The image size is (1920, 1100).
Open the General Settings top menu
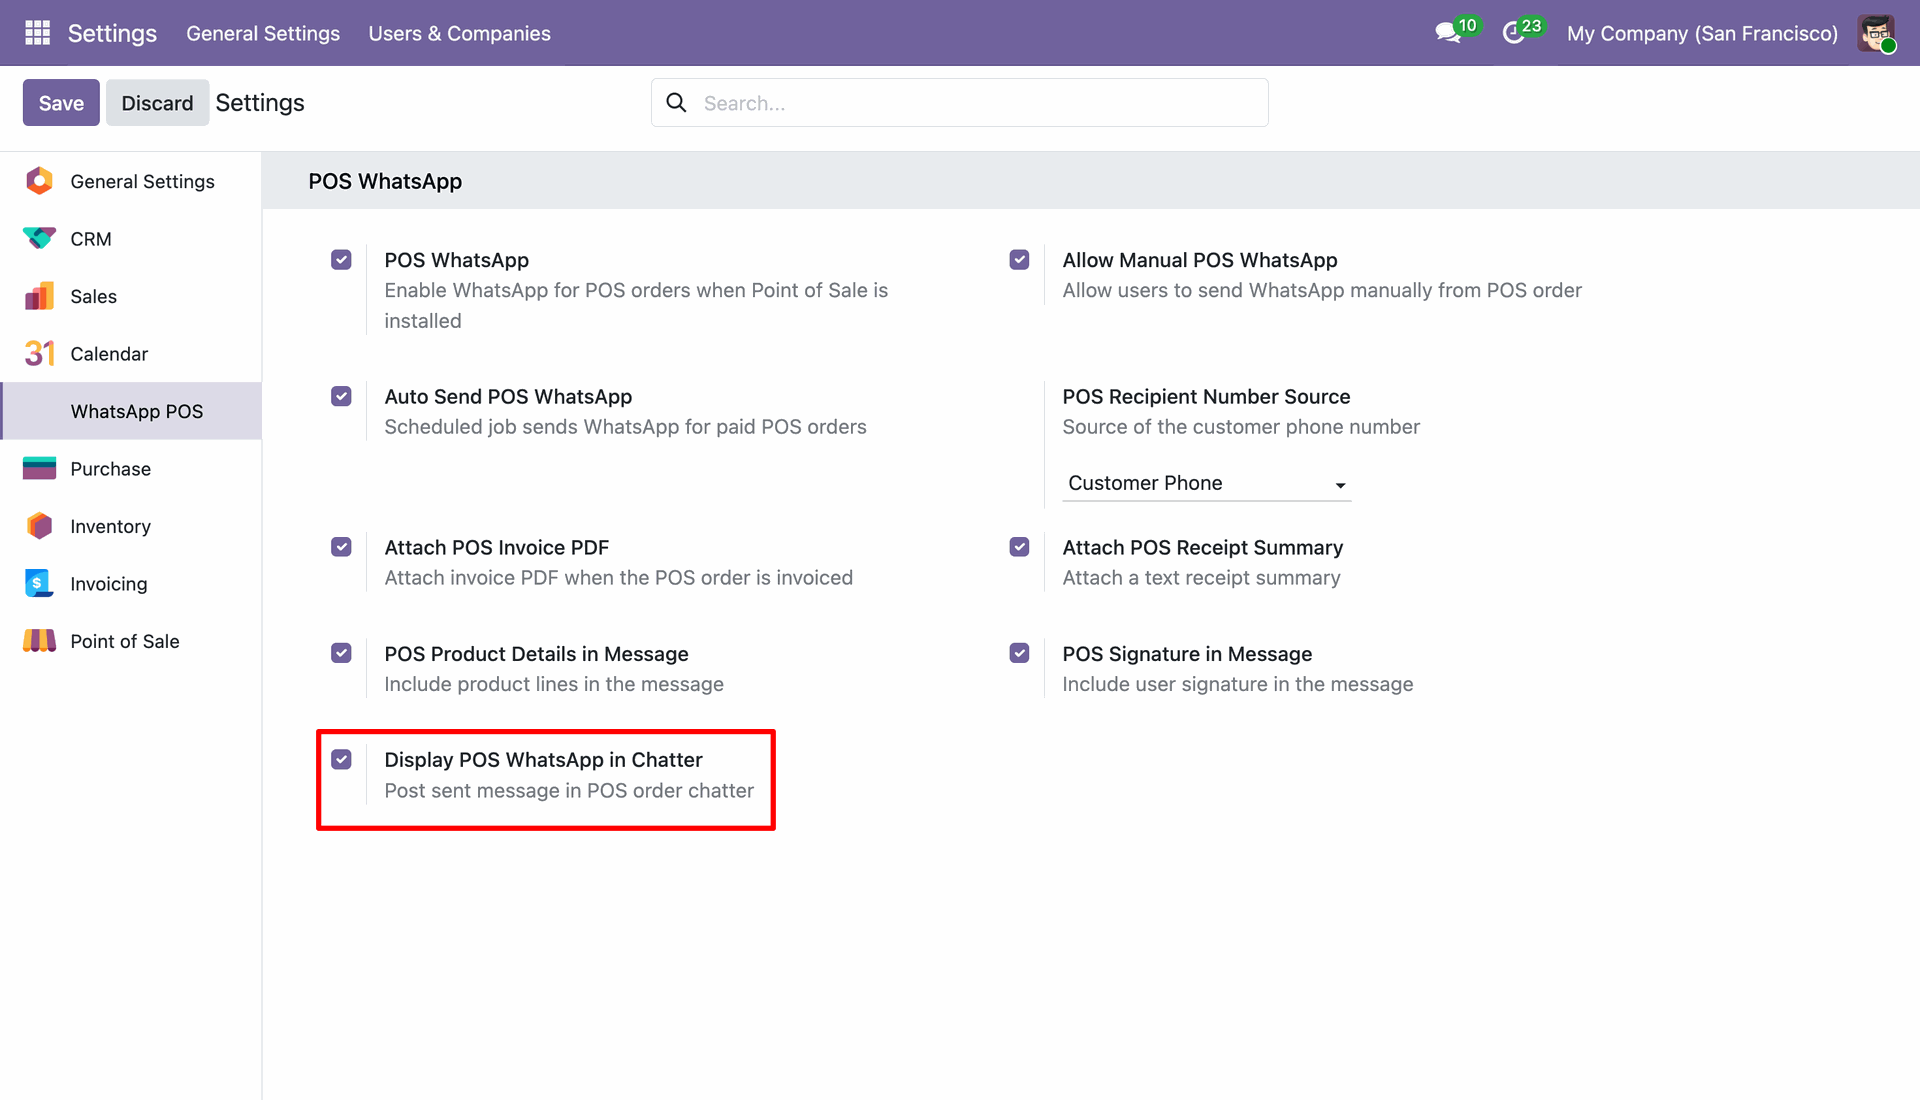(263, 33)
